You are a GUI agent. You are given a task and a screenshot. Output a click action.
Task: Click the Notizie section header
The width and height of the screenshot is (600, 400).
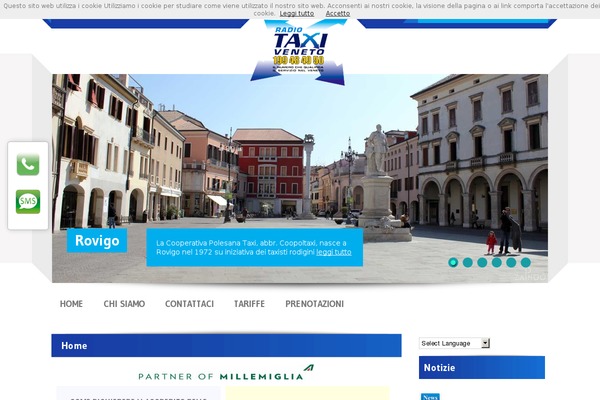482,367
